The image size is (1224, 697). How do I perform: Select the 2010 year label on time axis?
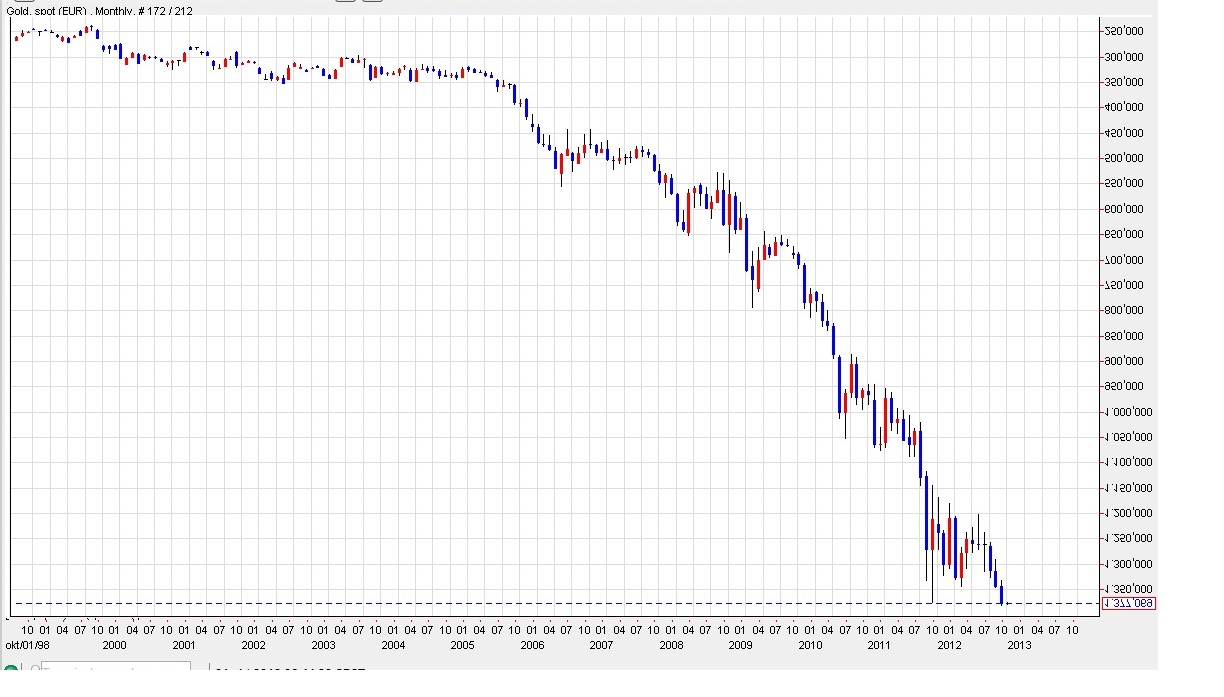click(809, 646)
